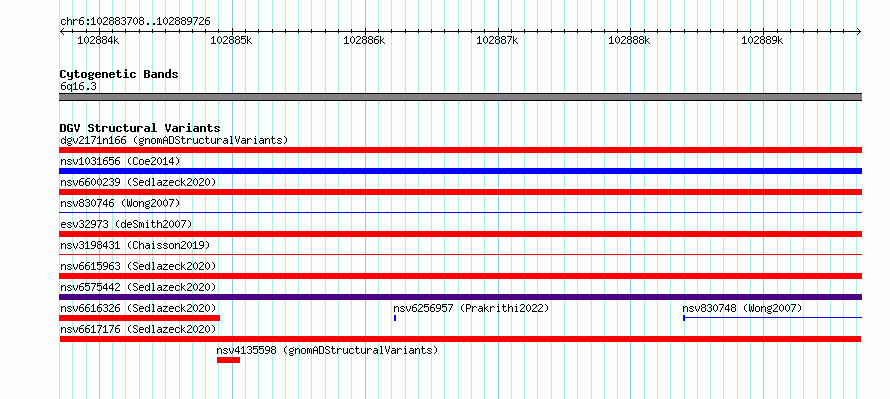
Task: Click the nsv6600239 Sedlazeck2020 red bar
Action: click(460, 192)
